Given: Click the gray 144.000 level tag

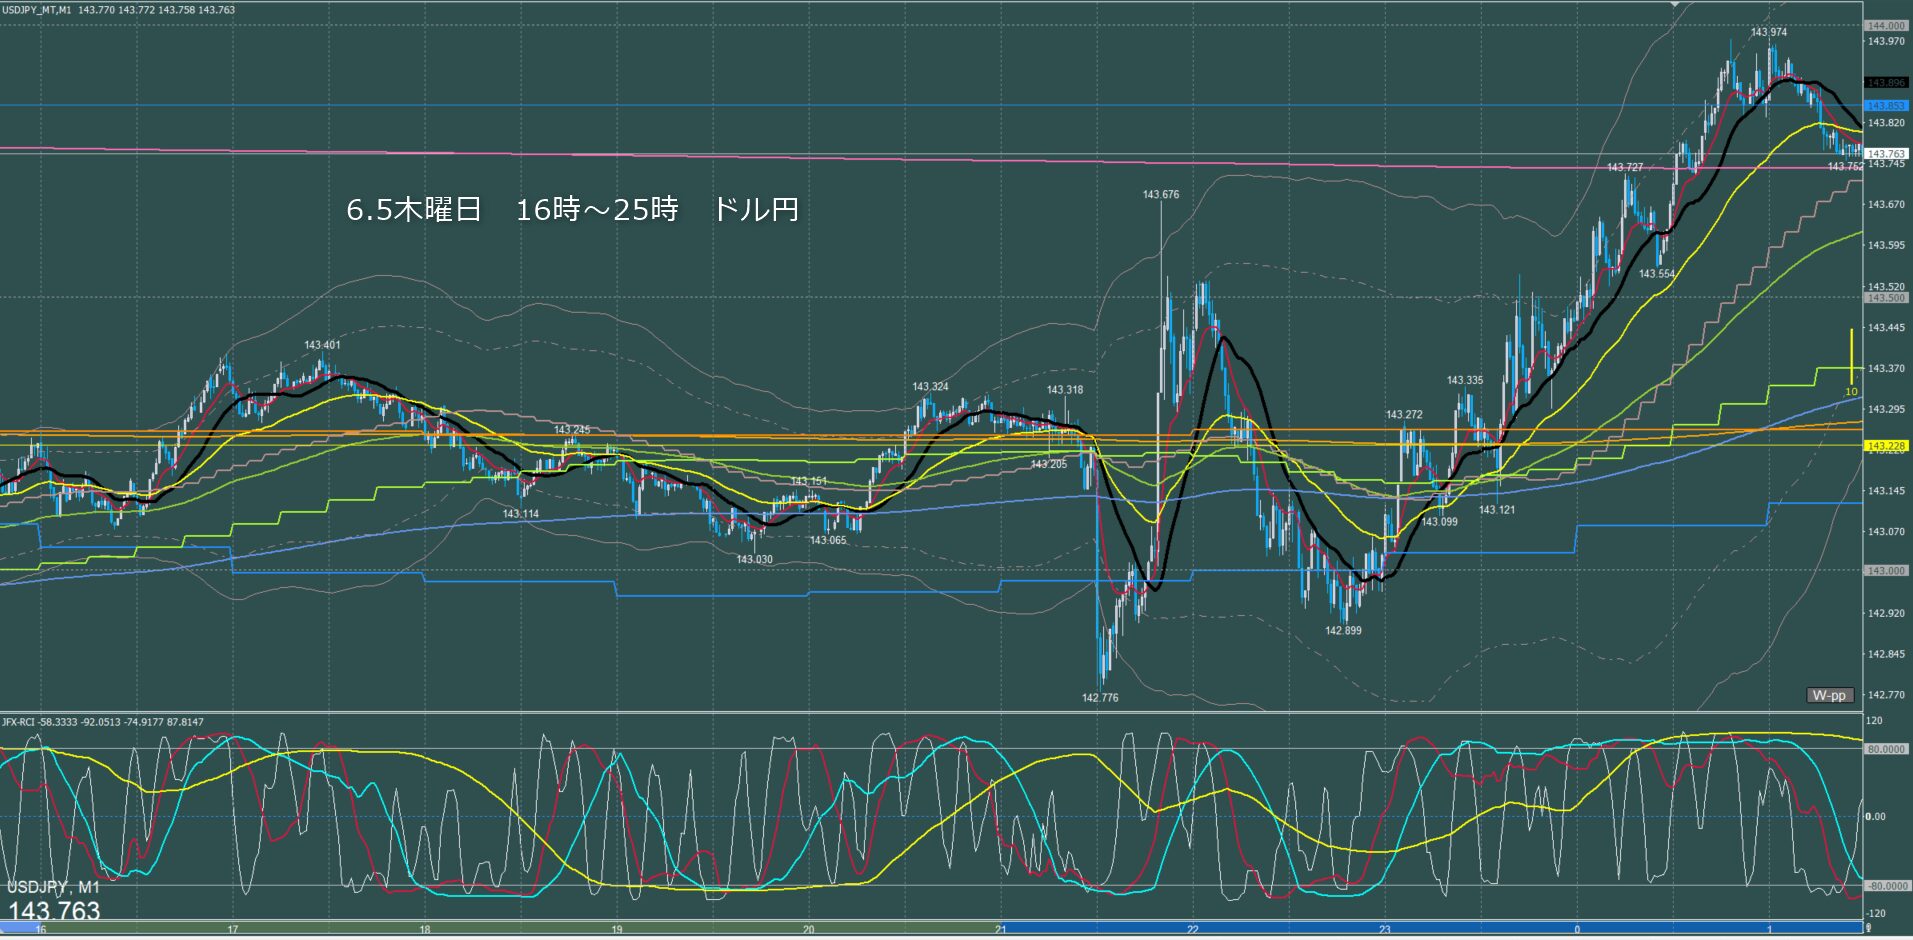Looking at the screenshot, I should [x=1886, y=26].
